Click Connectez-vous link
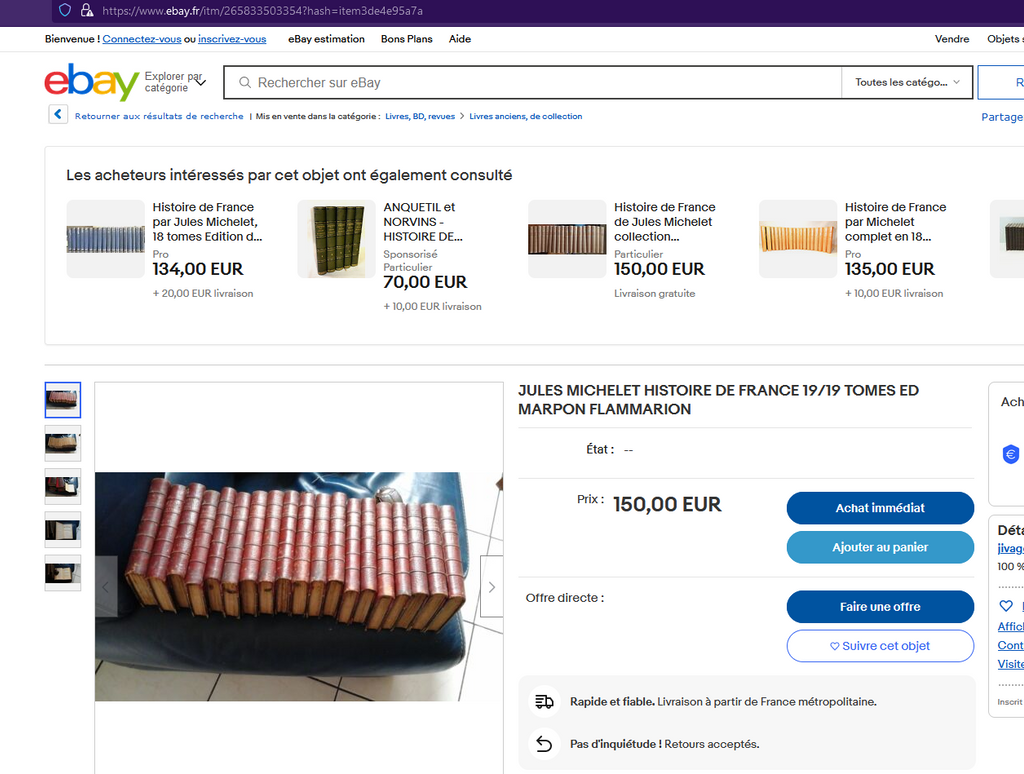 (142, 39)
